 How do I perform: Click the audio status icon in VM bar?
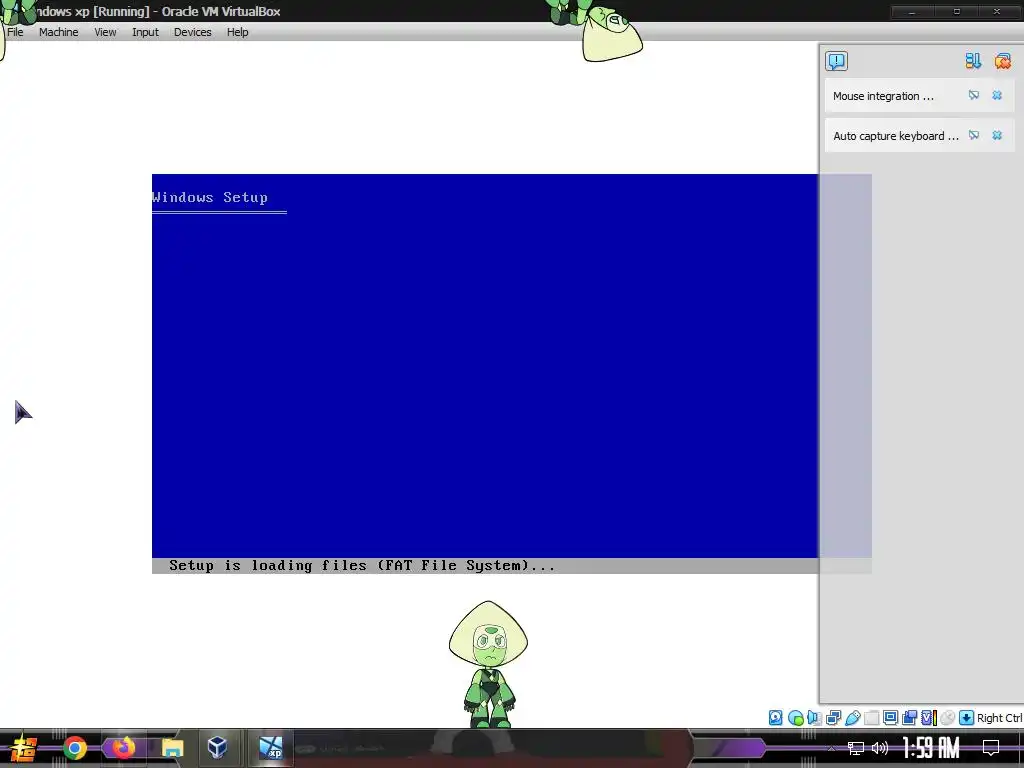tap(814, 718)
